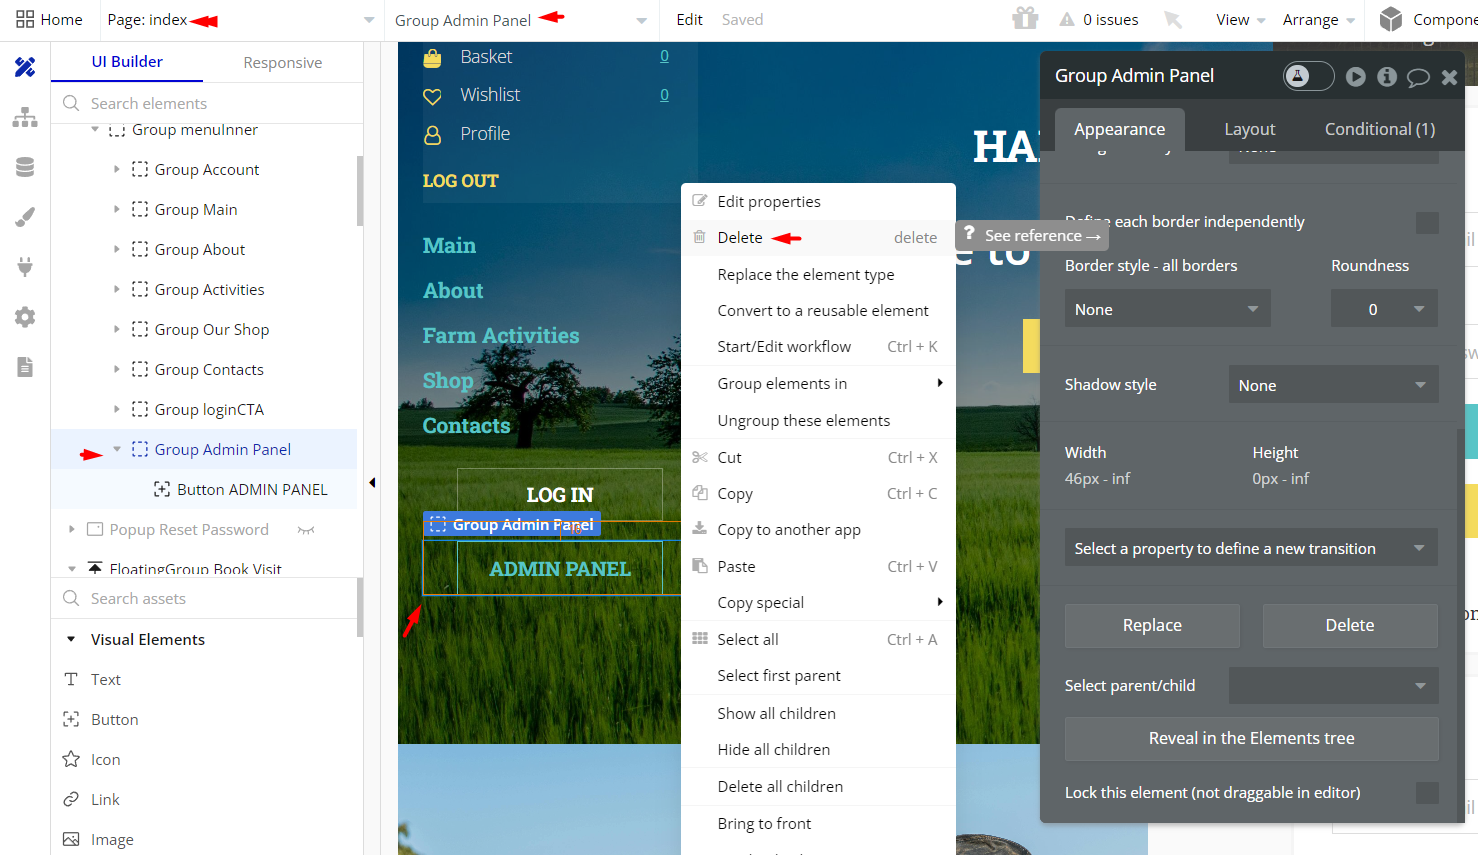Click the Wishlist heart icon on canvas

pos(432,96)
